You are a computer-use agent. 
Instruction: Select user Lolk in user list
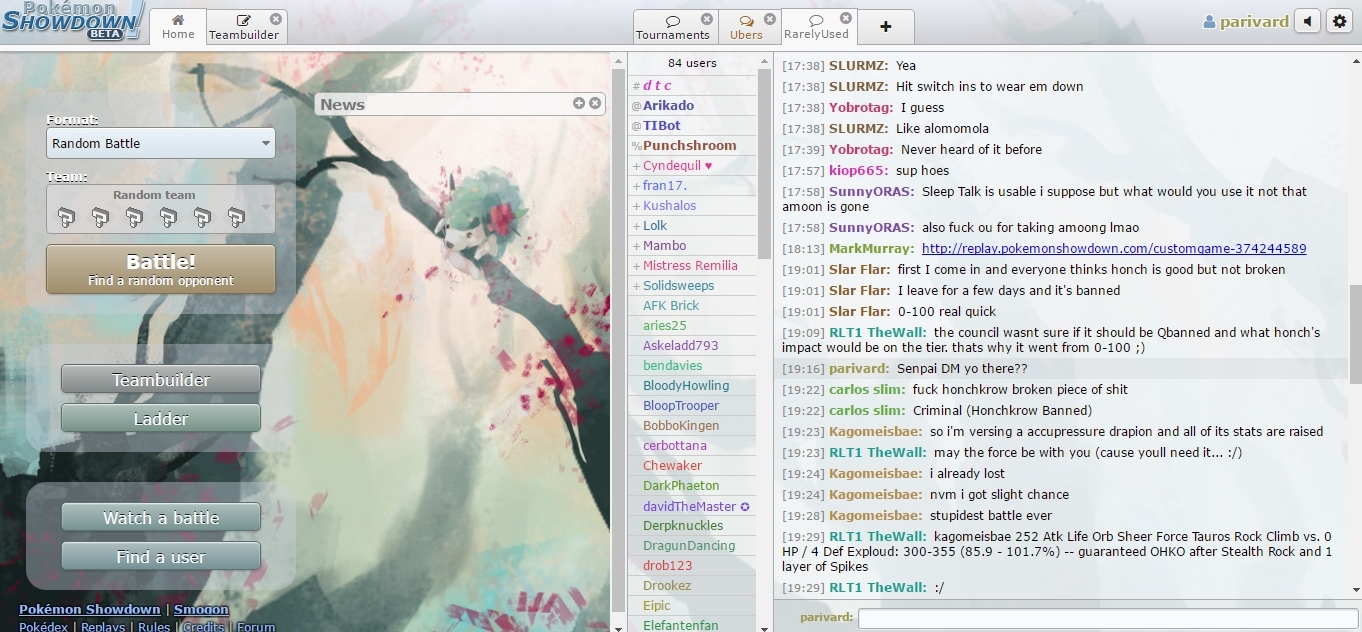(692, 225)
